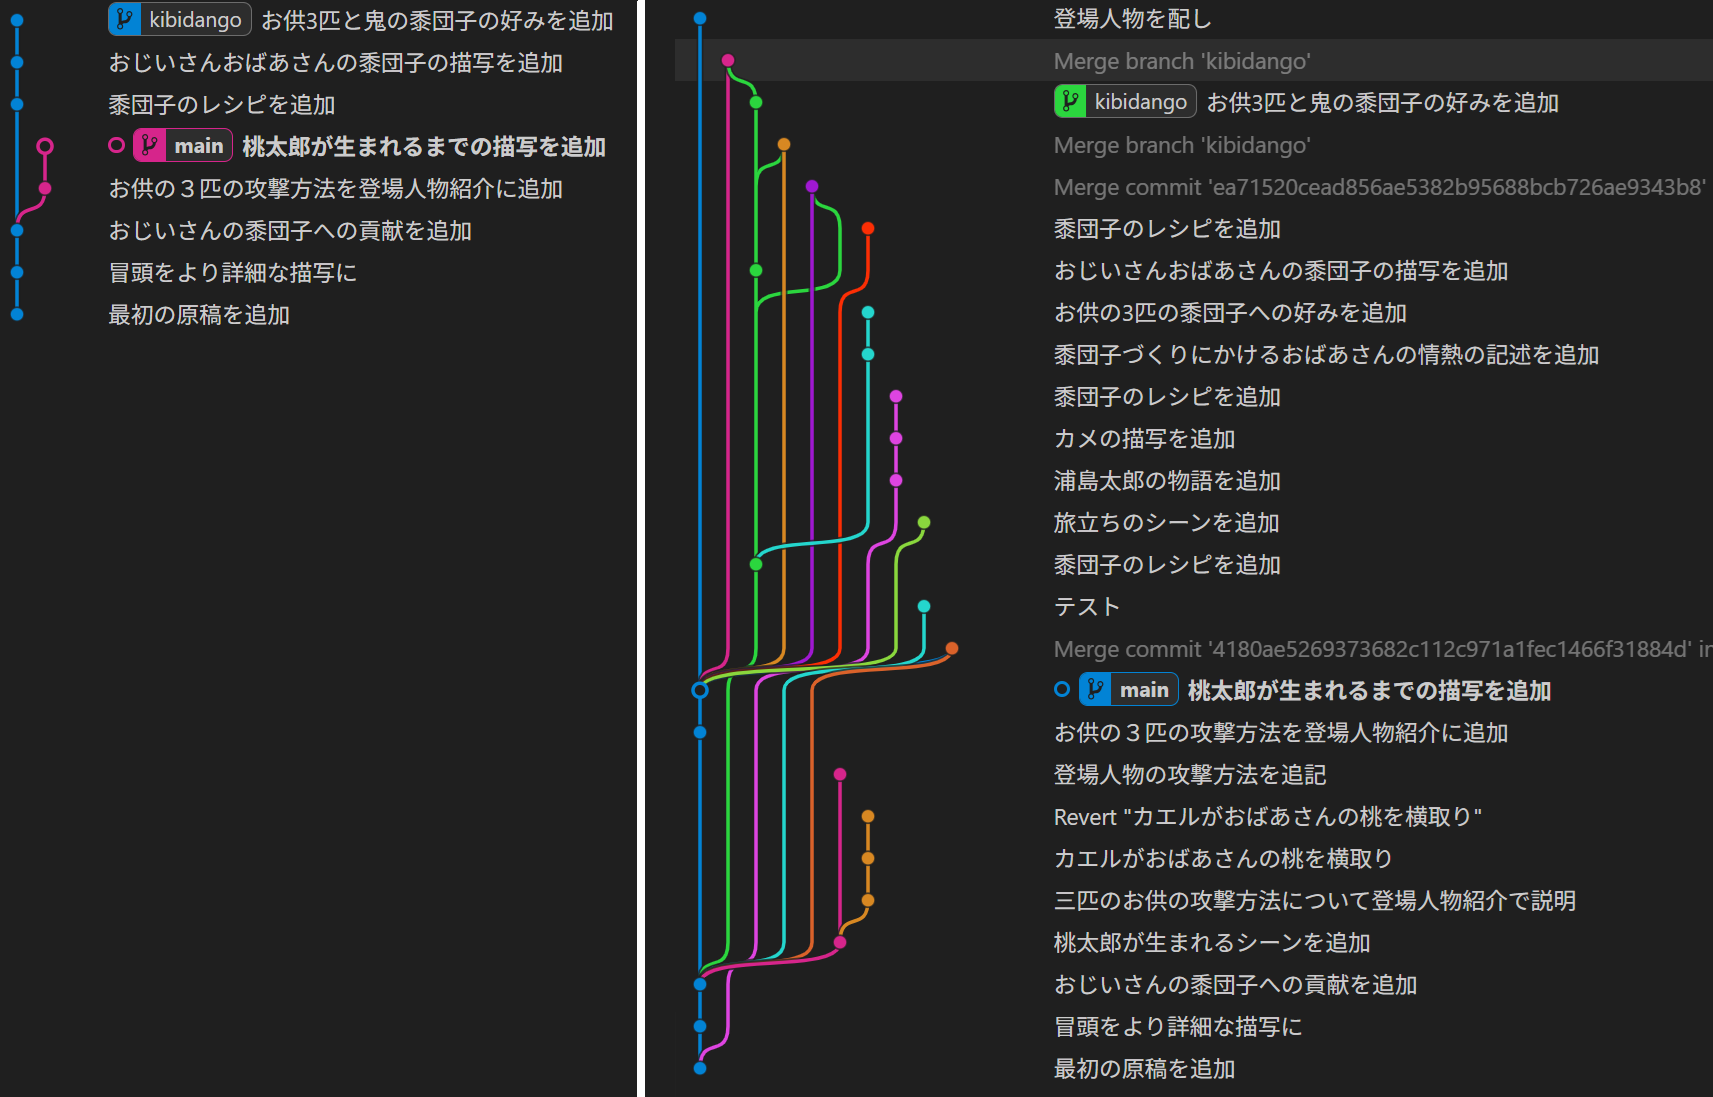Viewport: 1713px width, 1097px height.
Task: Select commit カメの描写を追加
Action: tap(1144, 440)
